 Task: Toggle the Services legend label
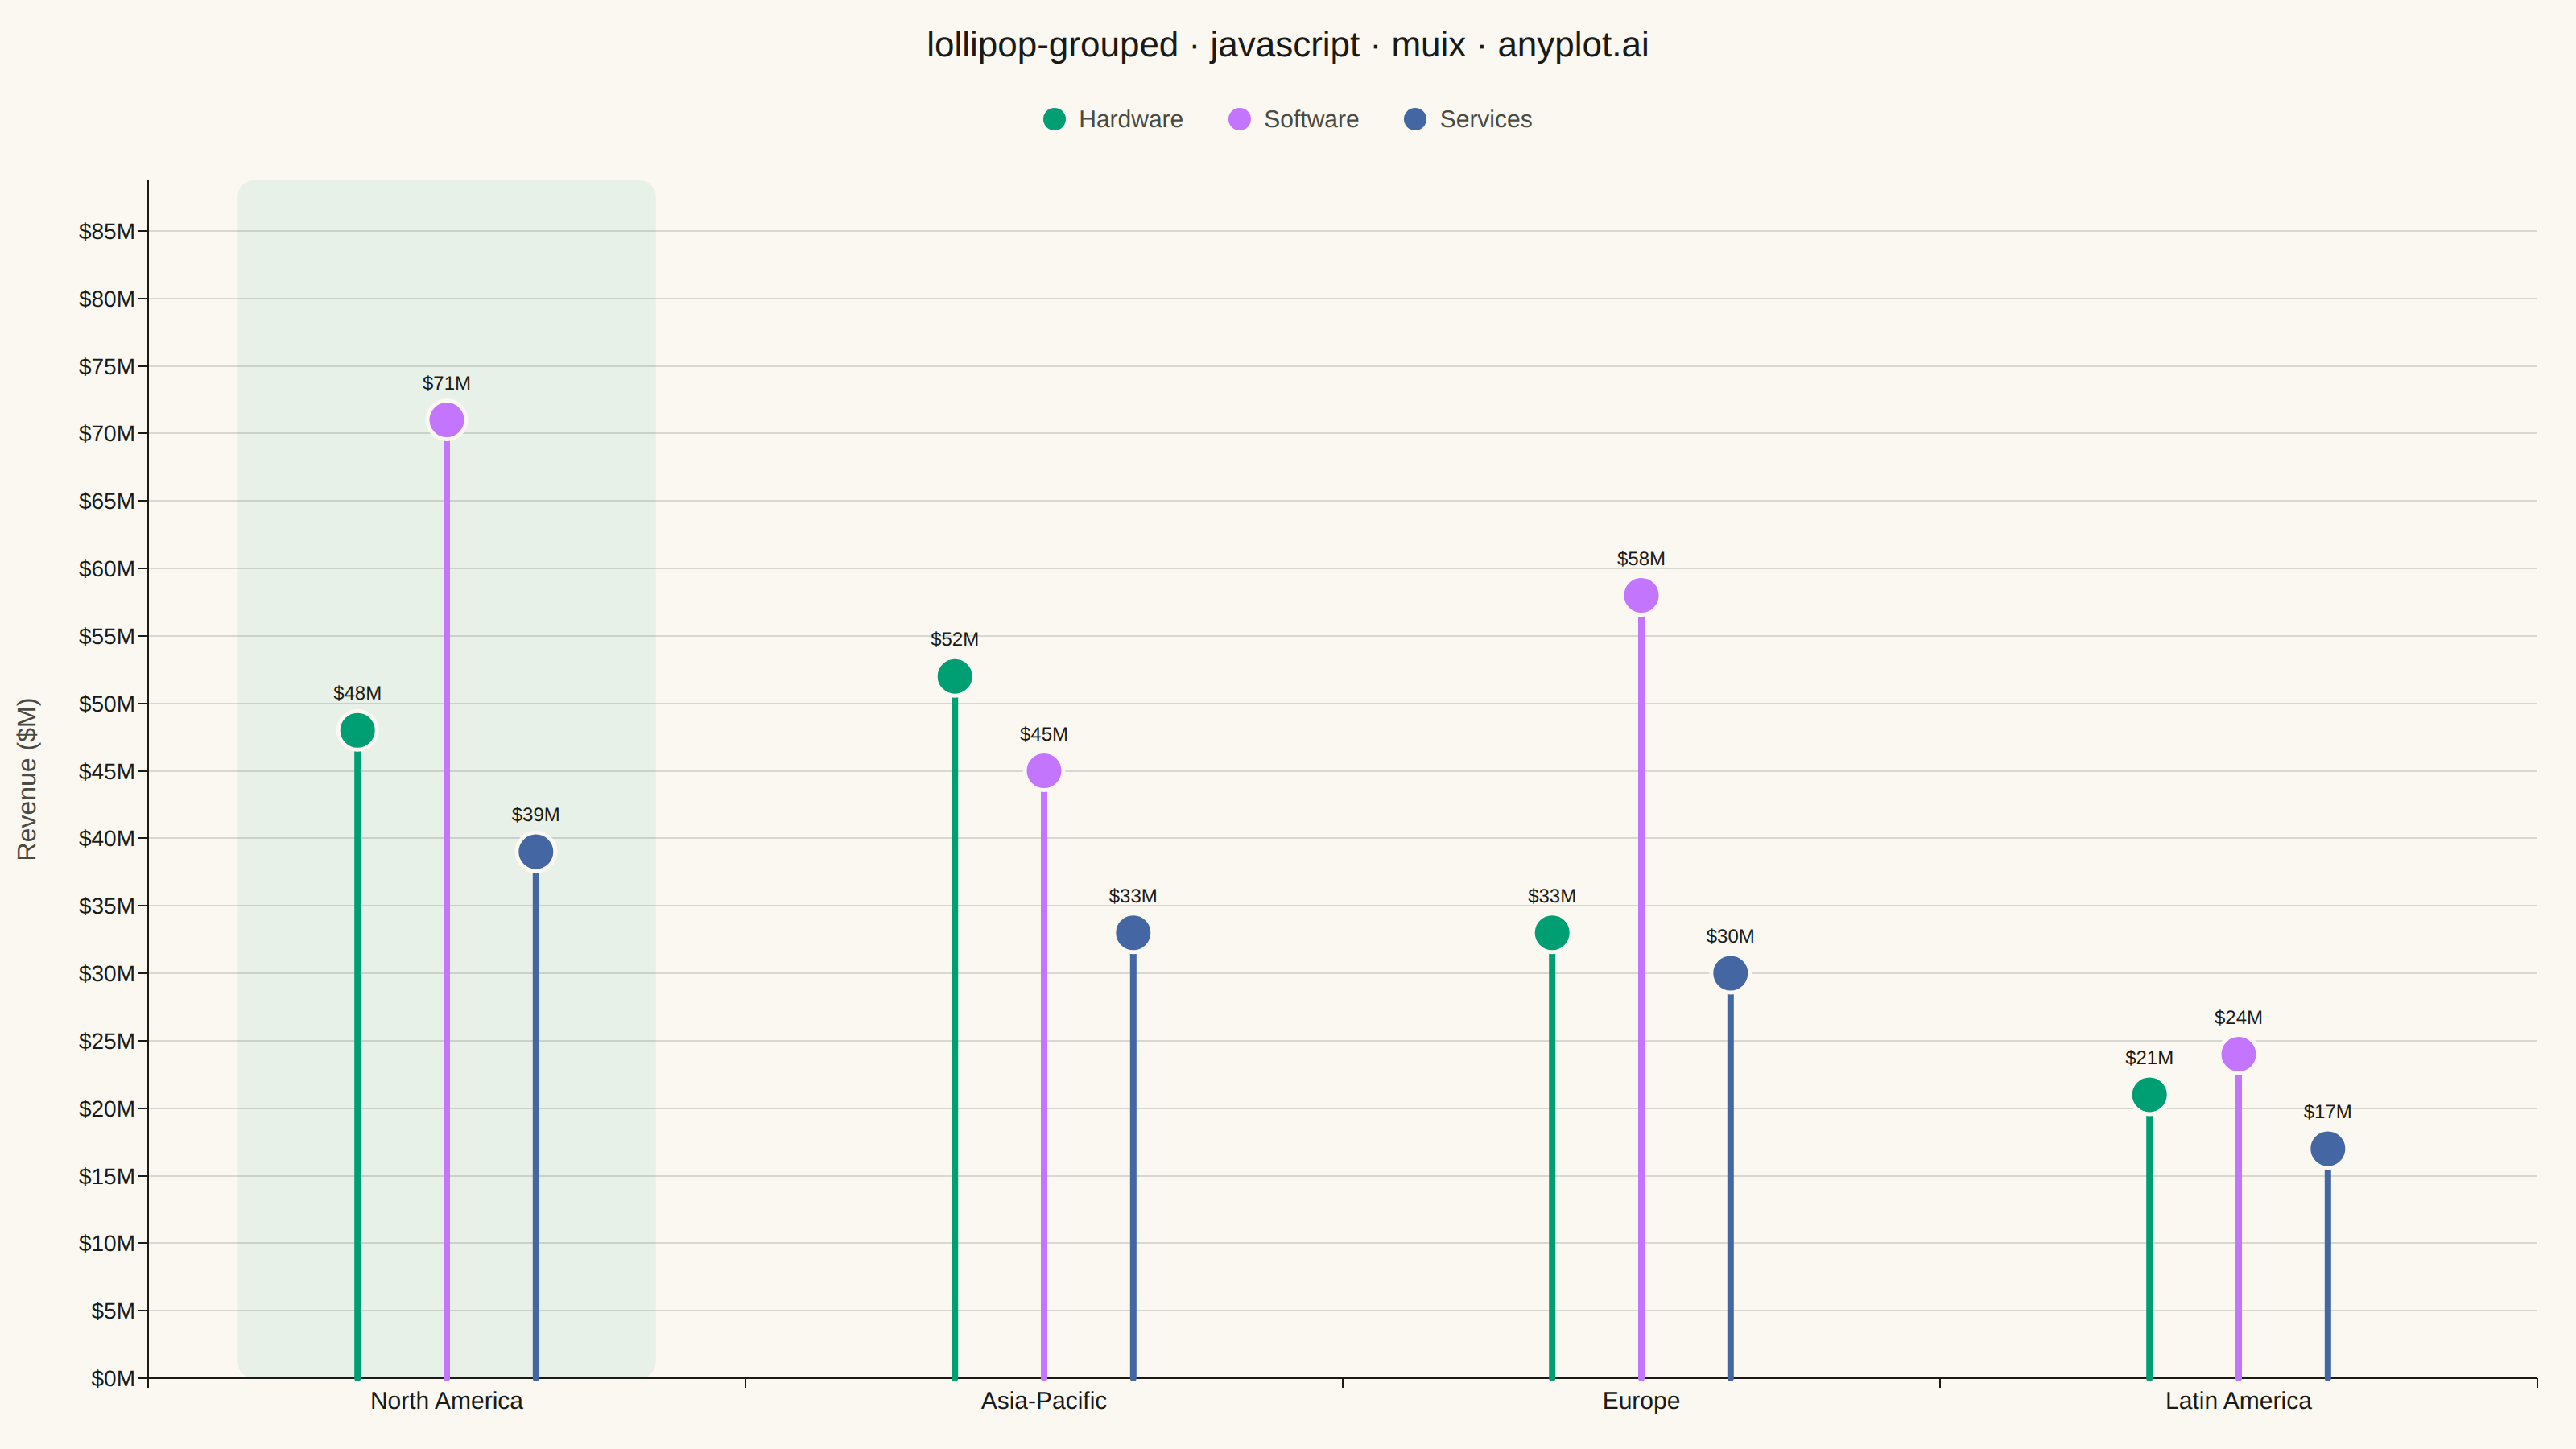tap(1485, 119)
